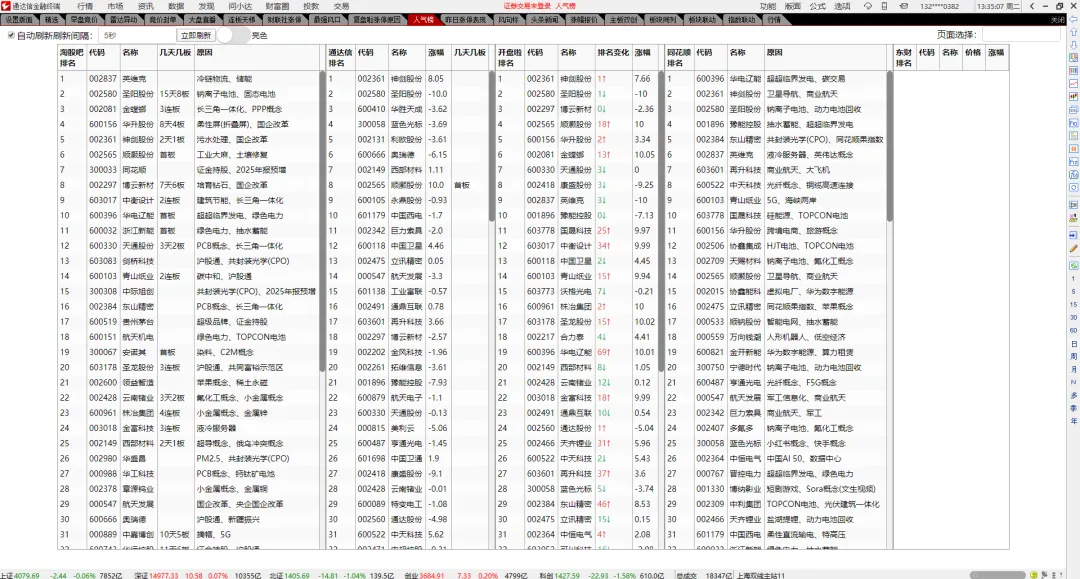Click the circle O sidebar icon
This screenshot has height=579, width=1080.
(1073, 187)
